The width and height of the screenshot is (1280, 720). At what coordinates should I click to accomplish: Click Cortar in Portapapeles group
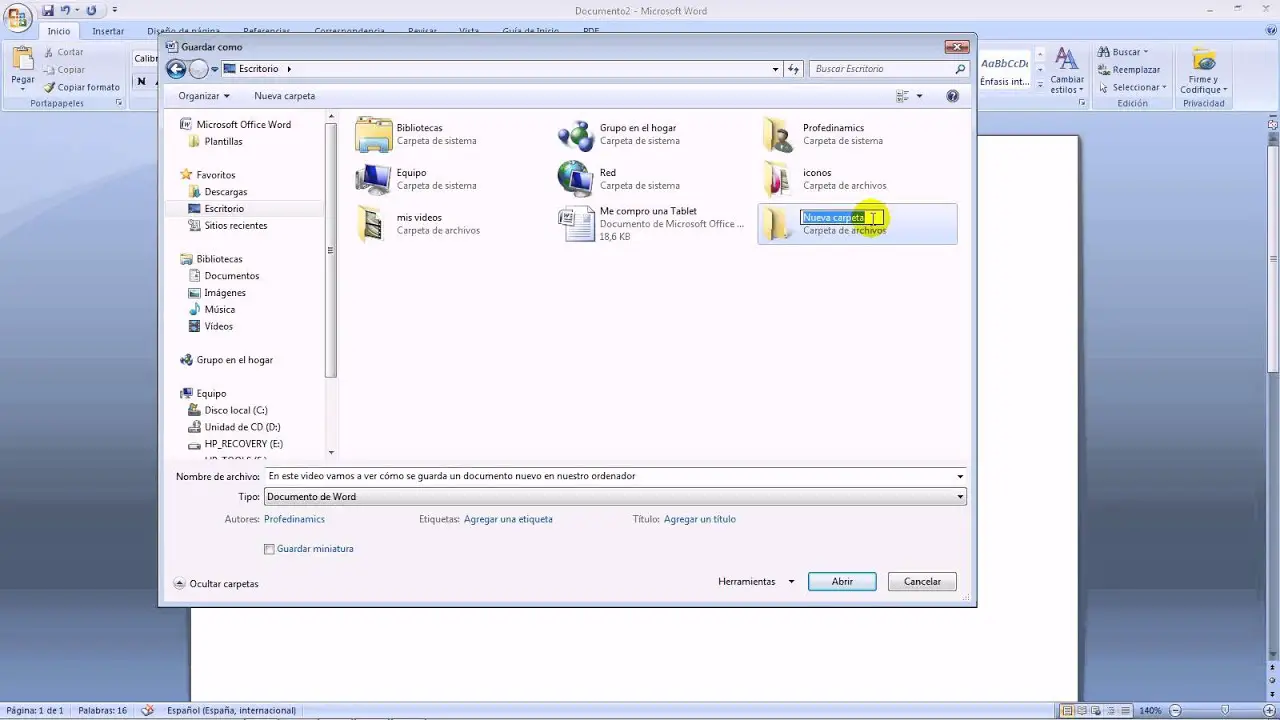click(63, 52)
